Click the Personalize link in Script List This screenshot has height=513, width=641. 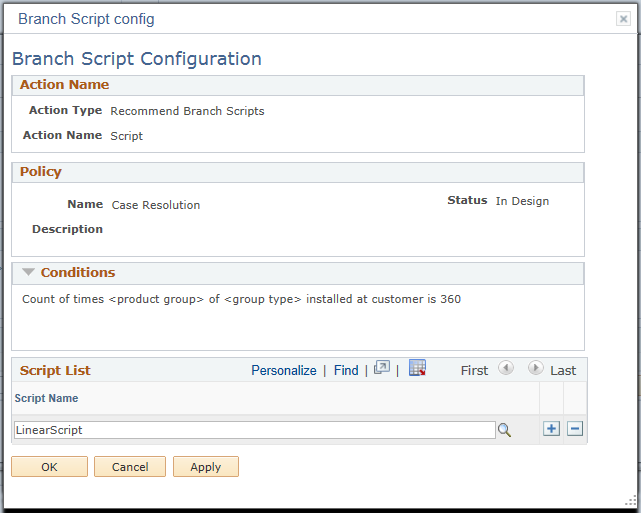coord(284,370)
